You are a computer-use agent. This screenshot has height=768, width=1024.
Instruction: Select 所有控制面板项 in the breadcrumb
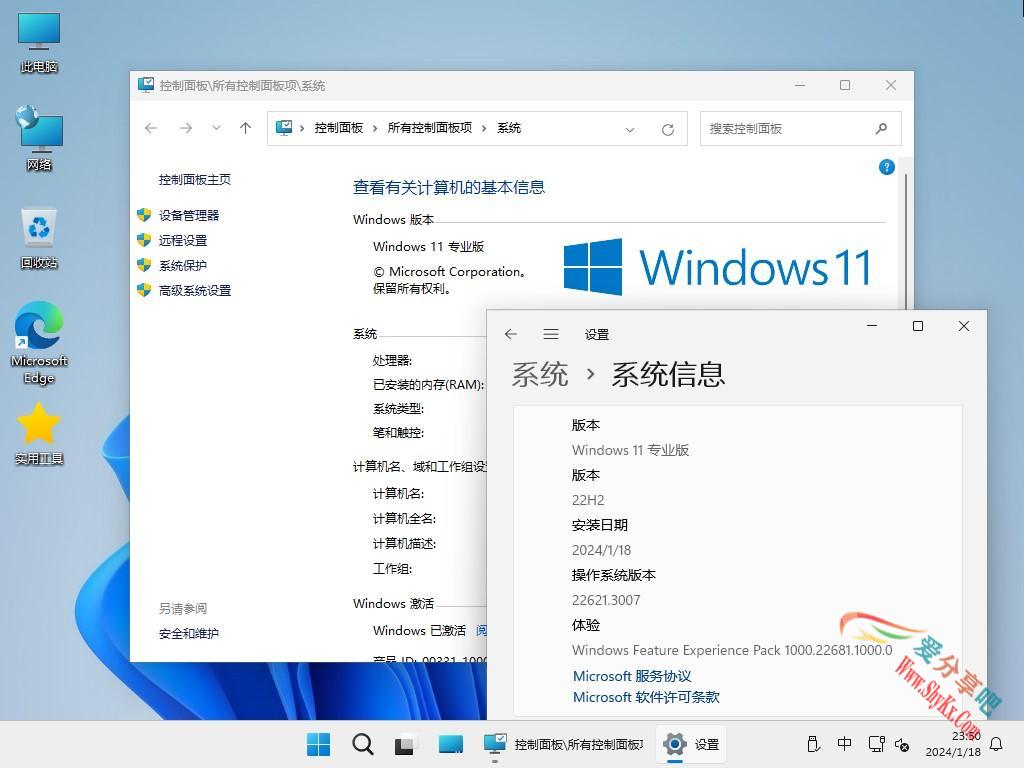point(430,128)
